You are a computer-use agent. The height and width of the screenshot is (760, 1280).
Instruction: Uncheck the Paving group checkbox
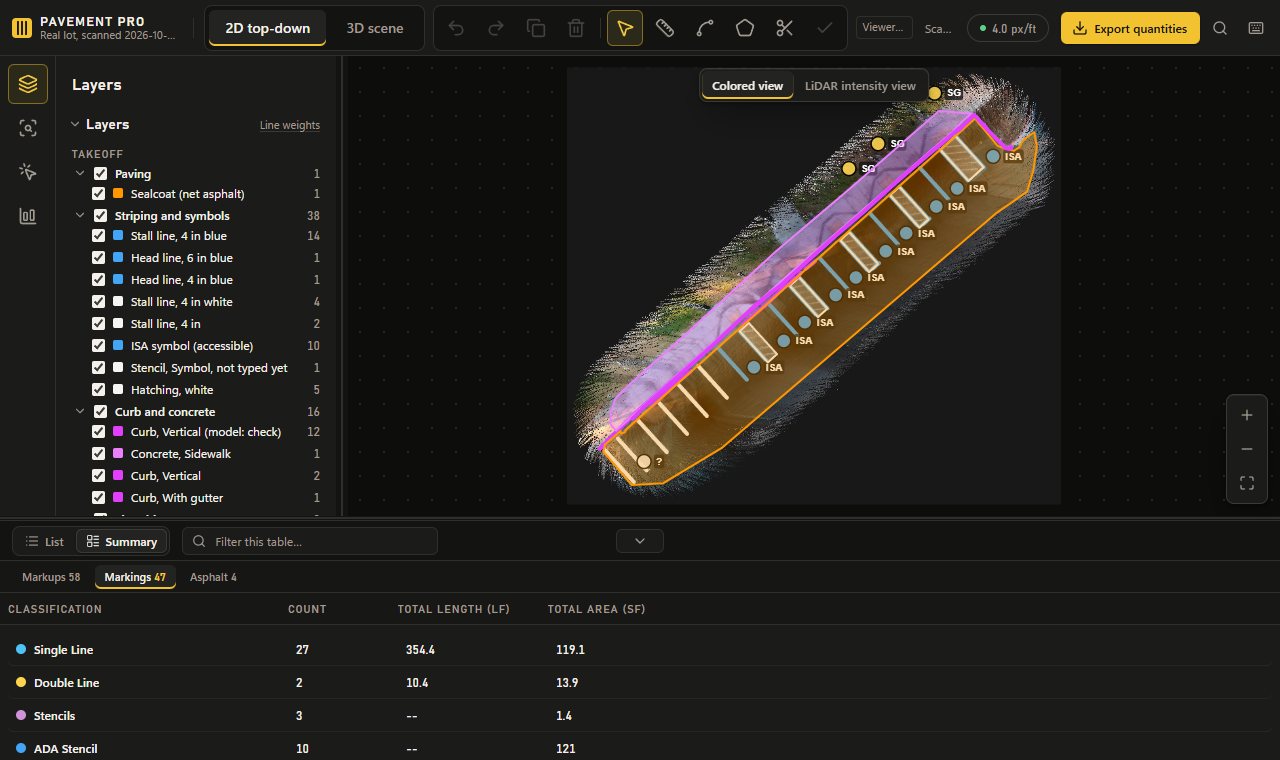click(x=100, y=174)
